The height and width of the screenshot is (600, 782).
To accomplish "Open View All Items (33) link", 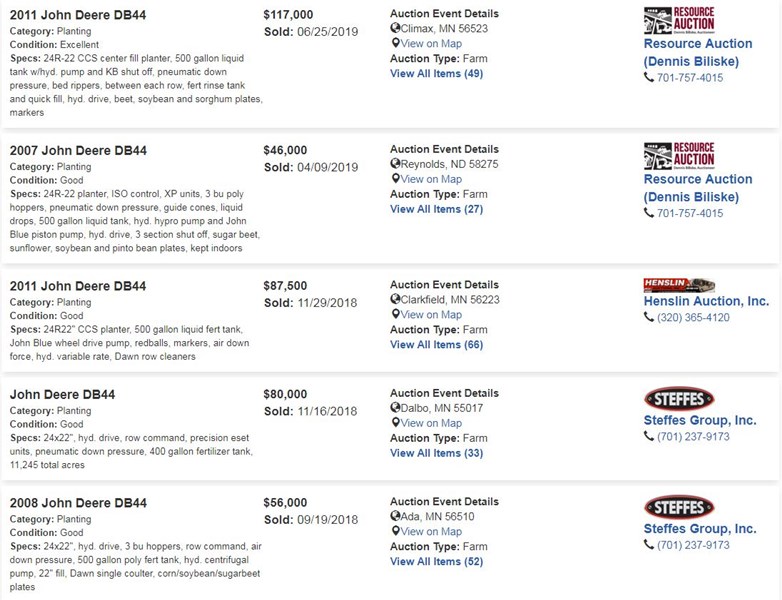I will (436, 453).
